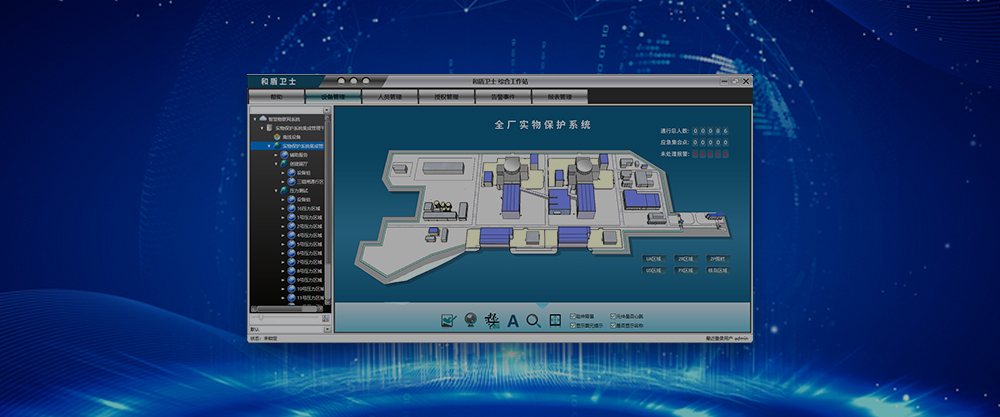Click the globe icon in bottom toolbar
The width and height of the screenshot is (1000, 417).
(469, 320)
